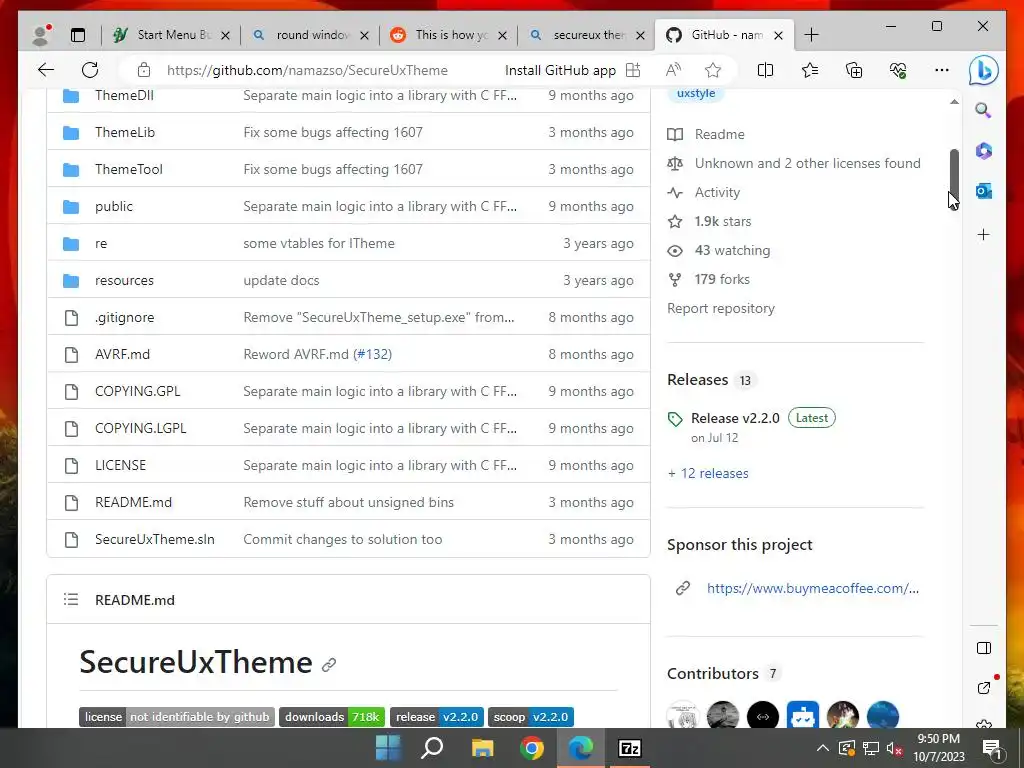Switch to round window search tab
The height and width of the screenshot is (768, 1024).
[311, 35]
